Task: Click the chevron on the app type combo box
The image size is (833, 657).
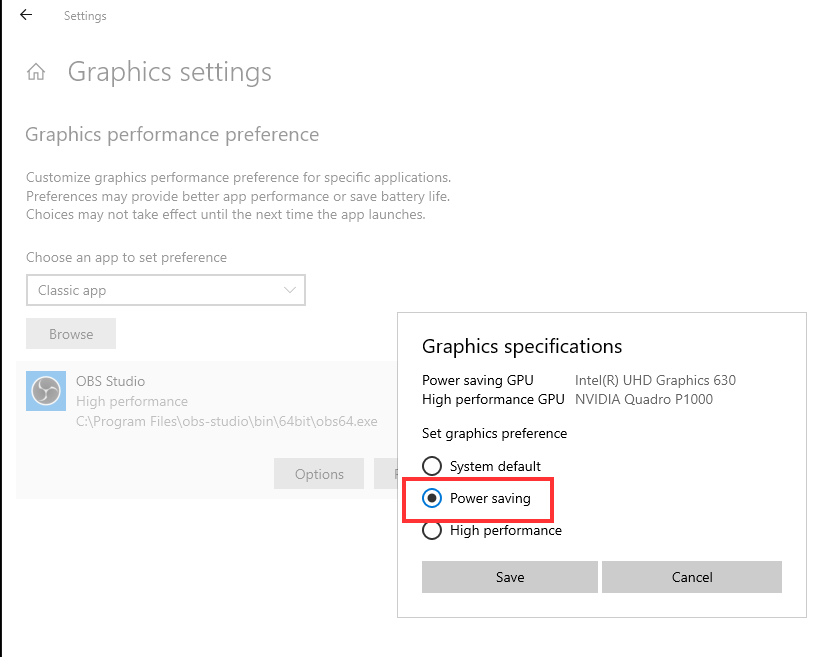Action: tap(290, 290)
